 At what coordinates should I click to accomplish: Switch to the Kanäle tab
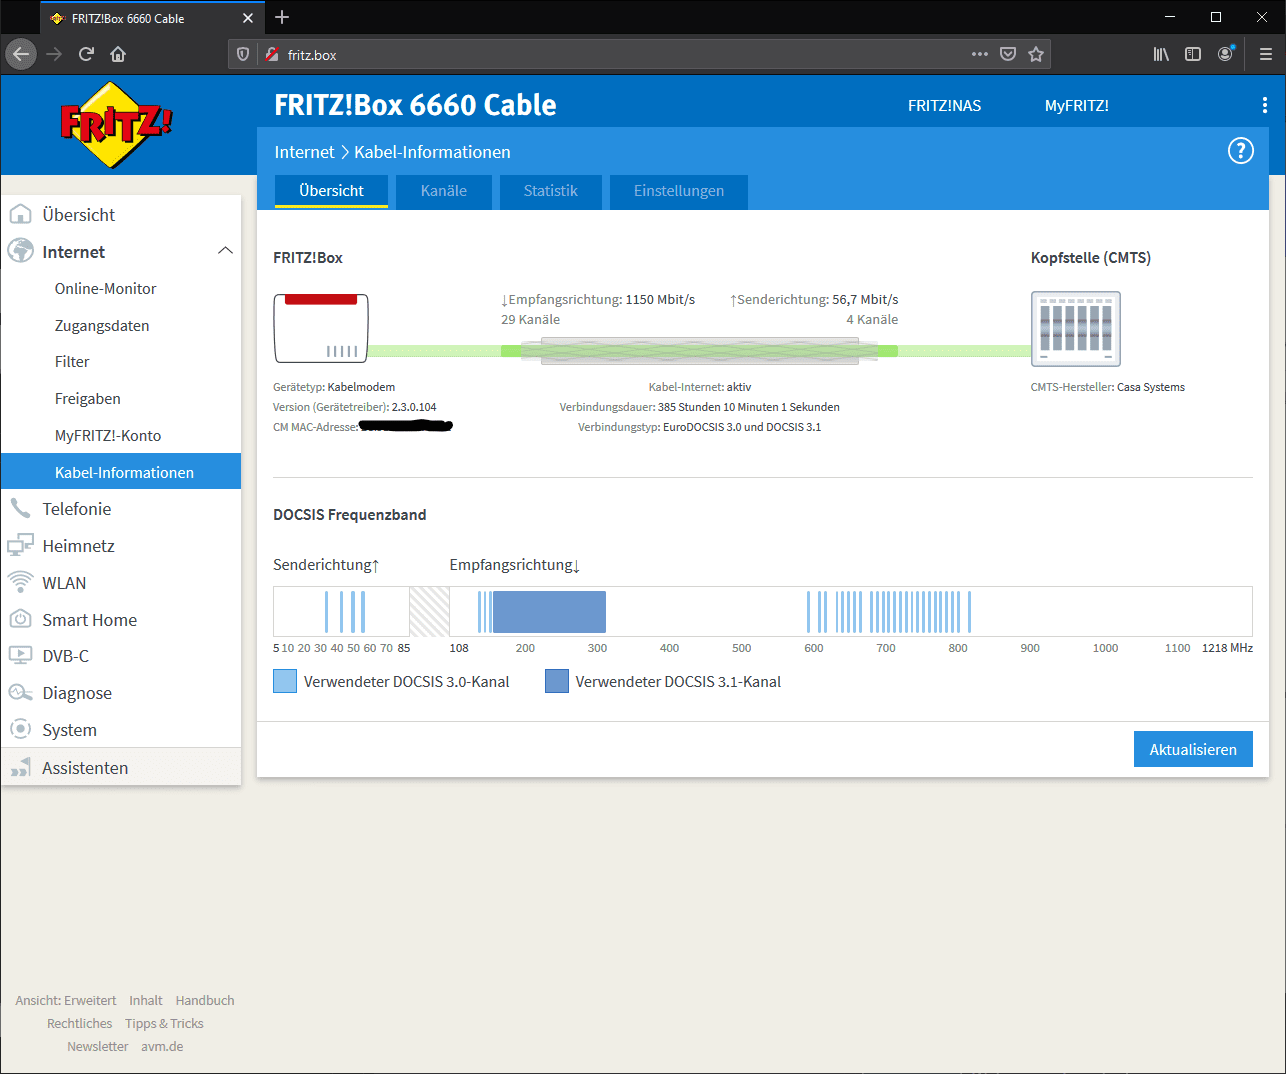(444, 191)
